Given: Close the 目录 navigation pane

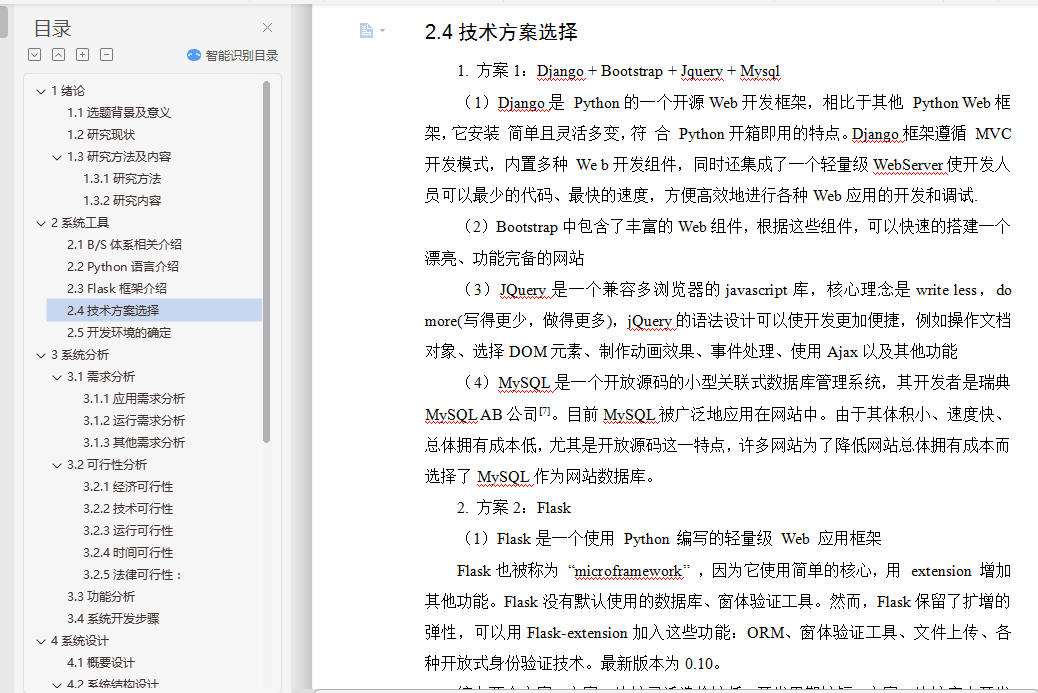Looking at the screenshot, I should (267, 28).
